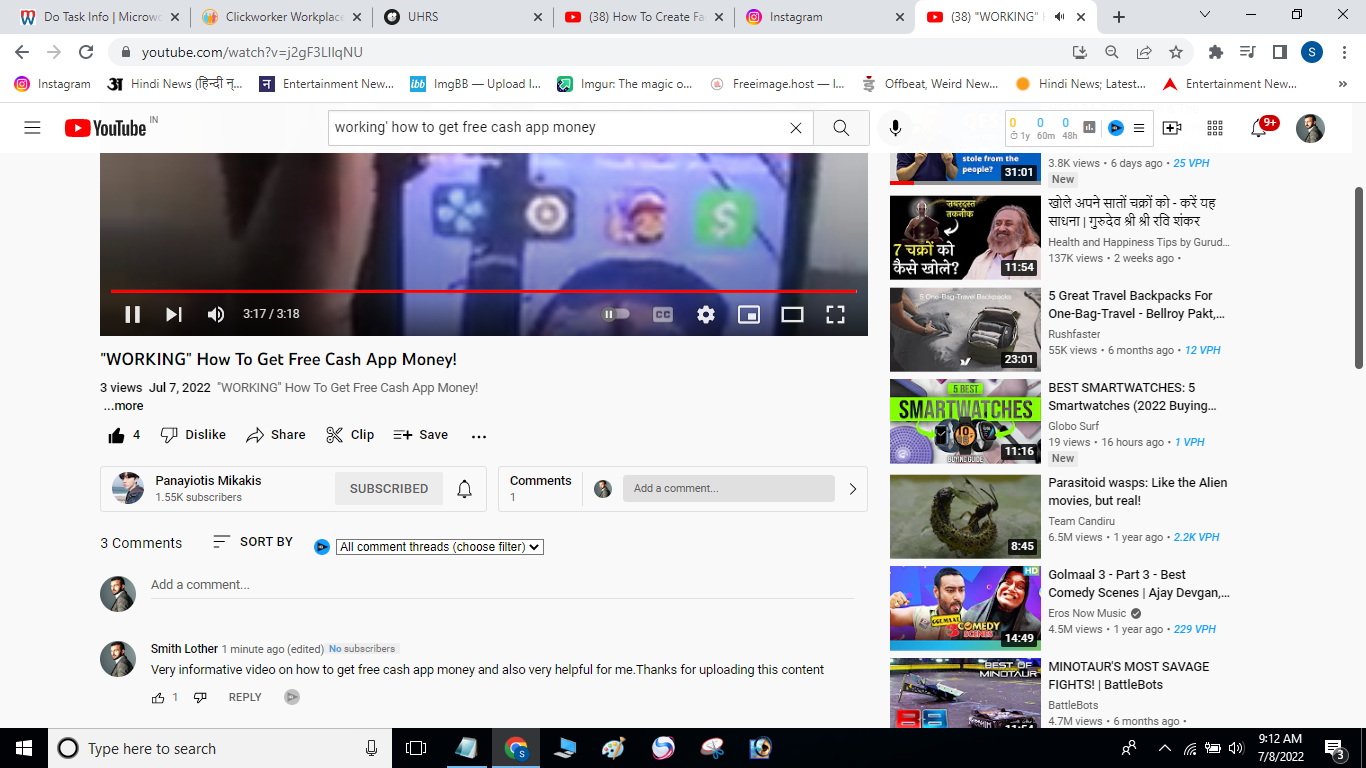1366x768 pixels.
Task: Save video to a playlist
Action: click(x=421, y=435)
